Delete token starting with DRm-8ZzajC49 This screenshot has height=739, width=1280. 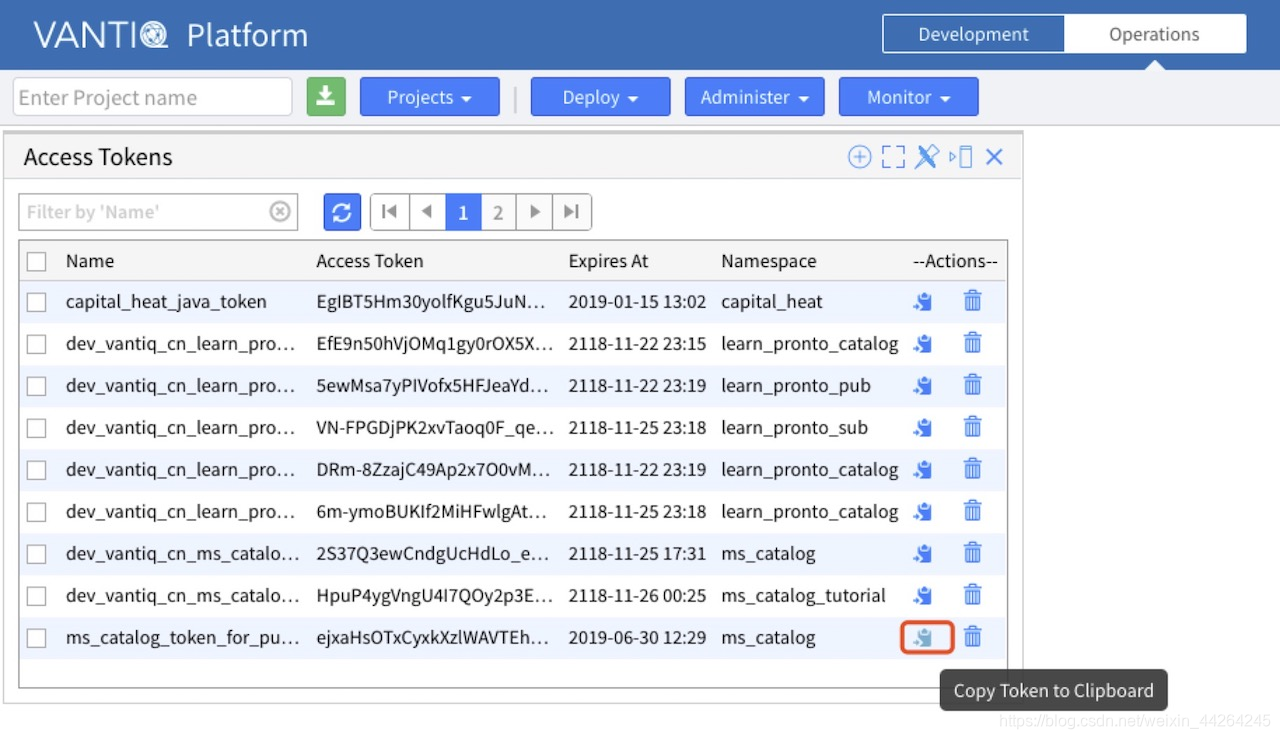(972, 469)
